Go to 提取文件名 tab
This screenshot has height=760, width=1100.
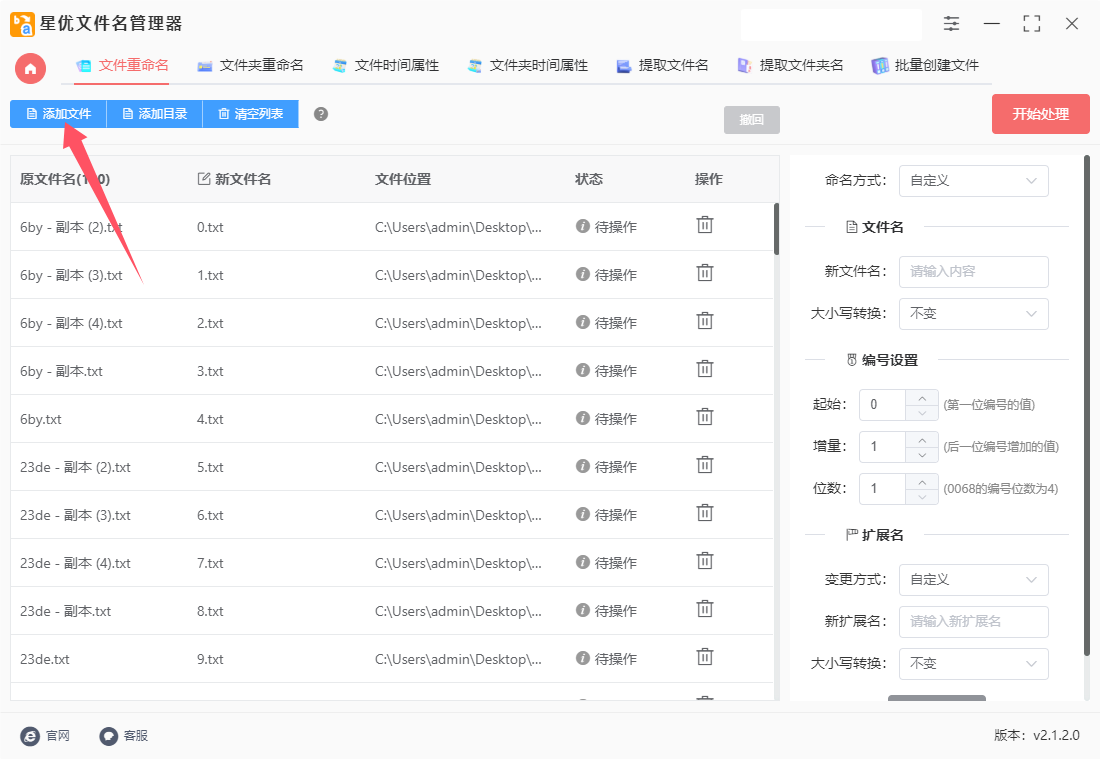pyautogui.click(x=662, y=66)
